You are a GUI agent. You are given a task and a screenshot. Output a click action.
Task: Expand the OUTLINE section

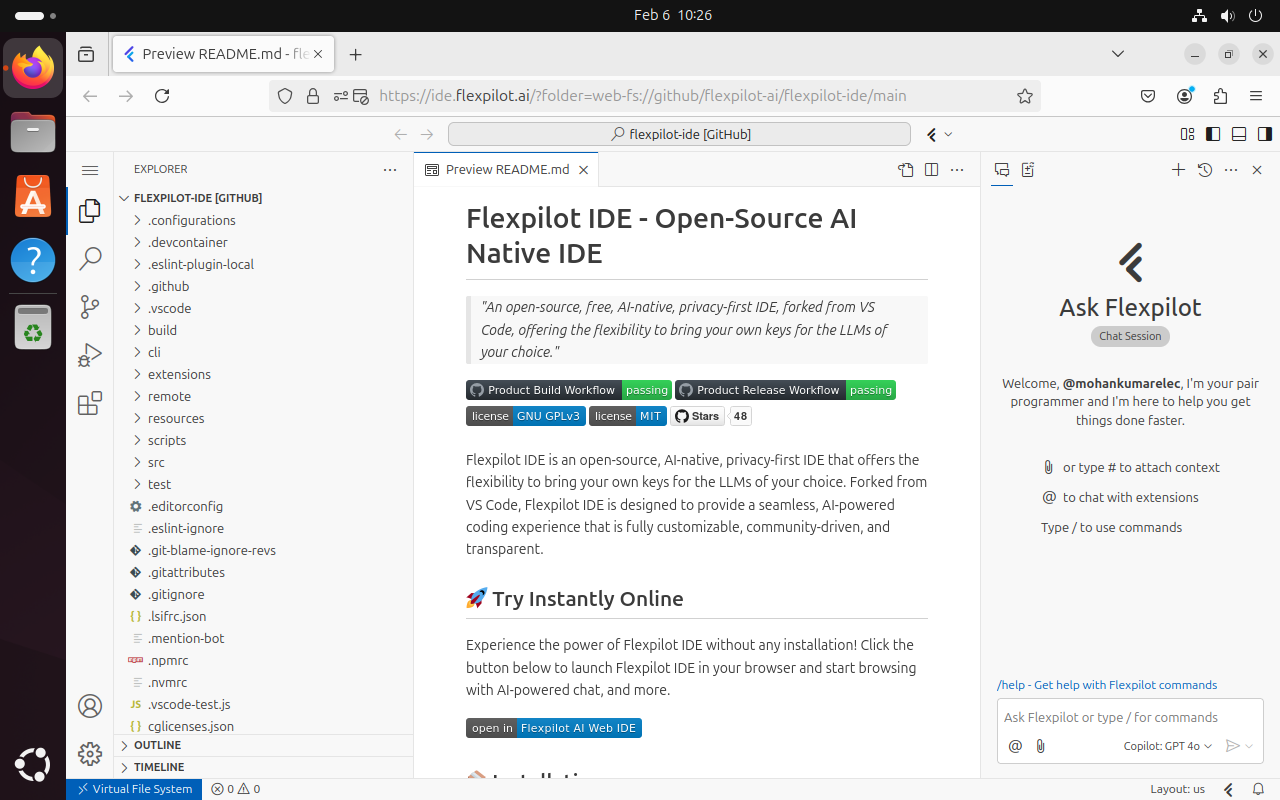[157, 745]
